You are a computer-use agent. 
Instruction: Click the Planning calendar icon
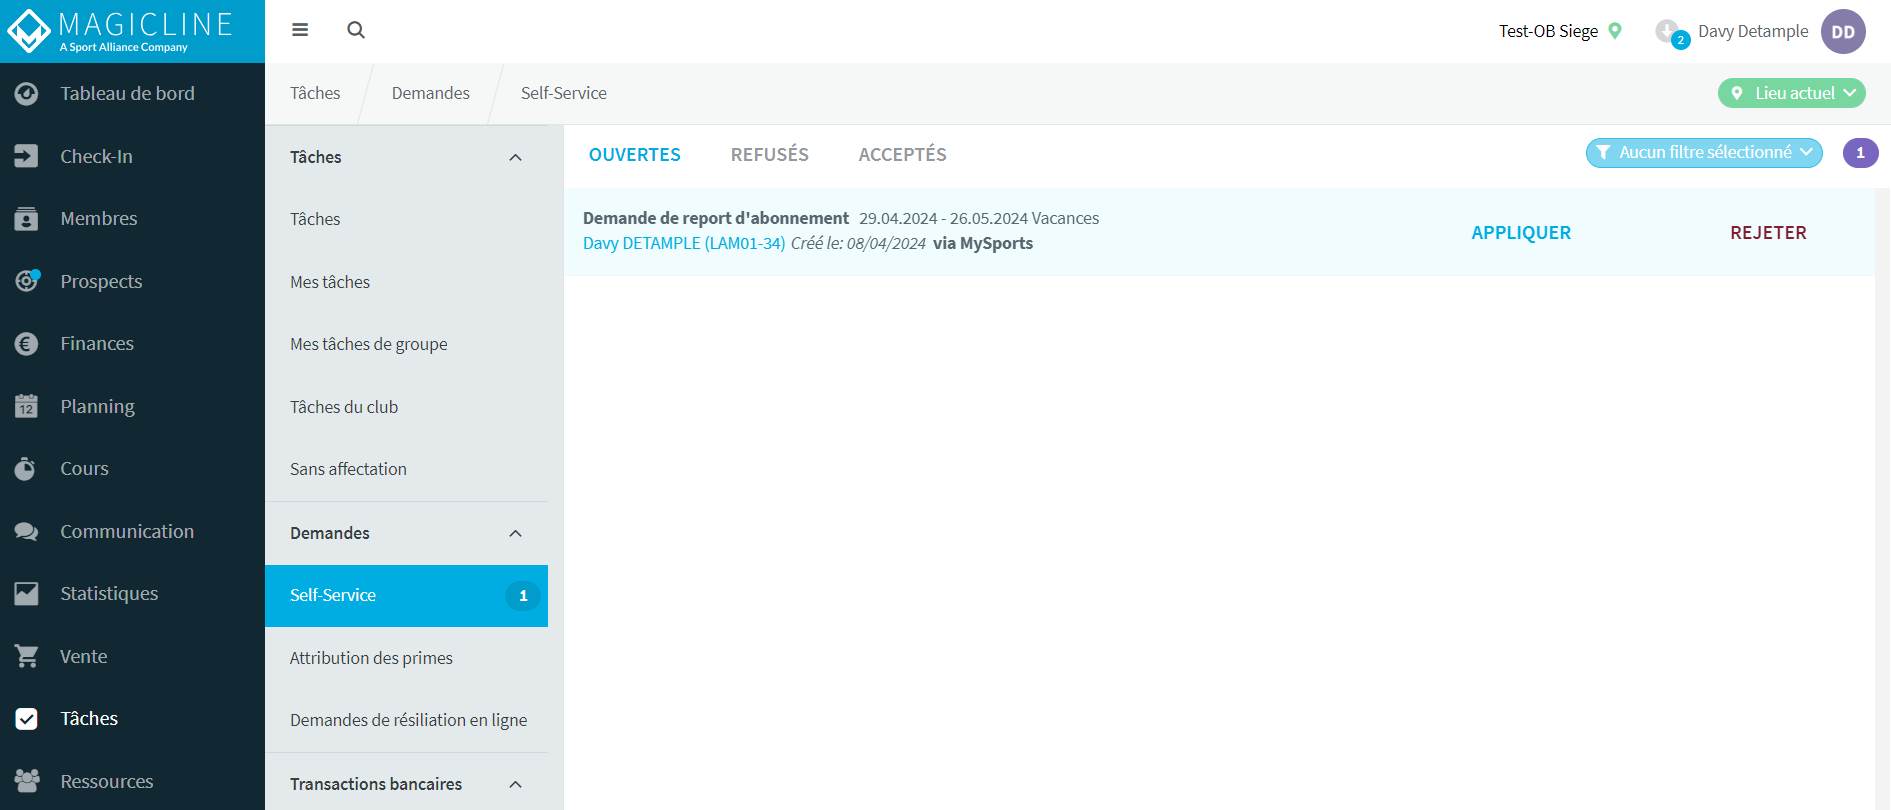27,406
